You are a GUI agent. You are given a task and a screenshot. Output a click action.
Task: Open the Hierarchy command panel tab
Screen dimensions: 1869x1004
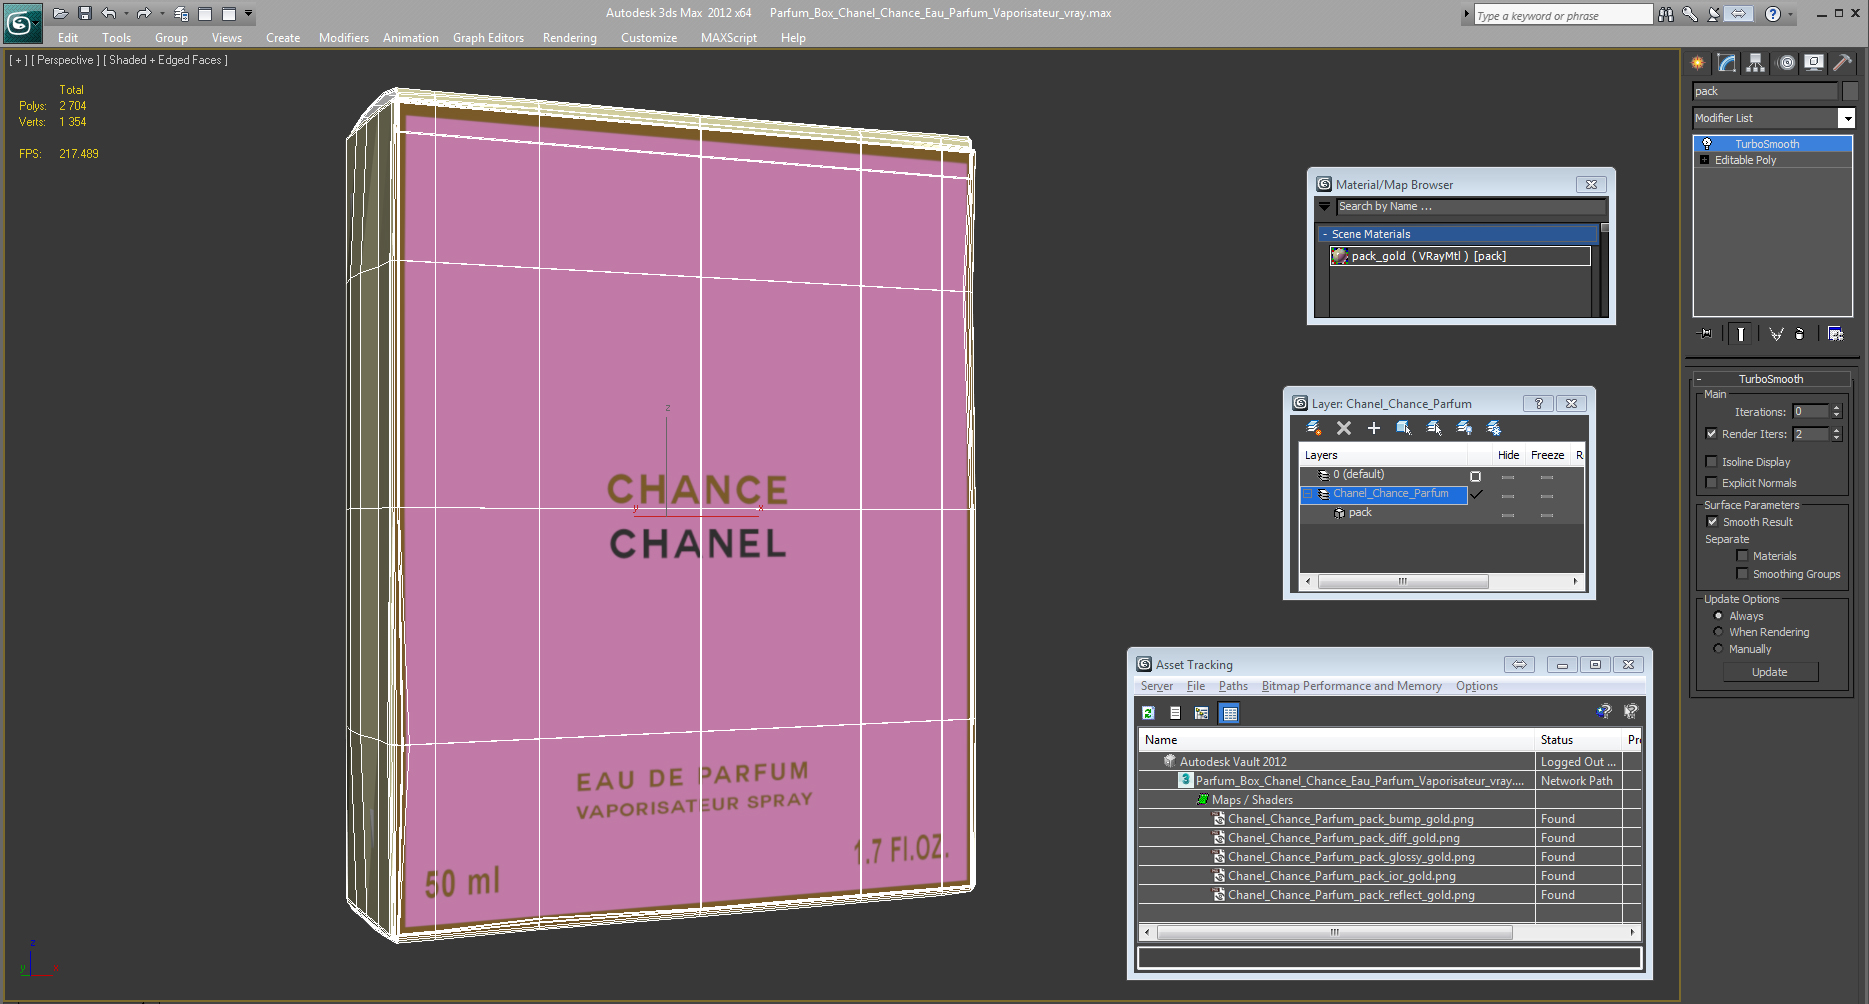click(x=1755, y=63)
